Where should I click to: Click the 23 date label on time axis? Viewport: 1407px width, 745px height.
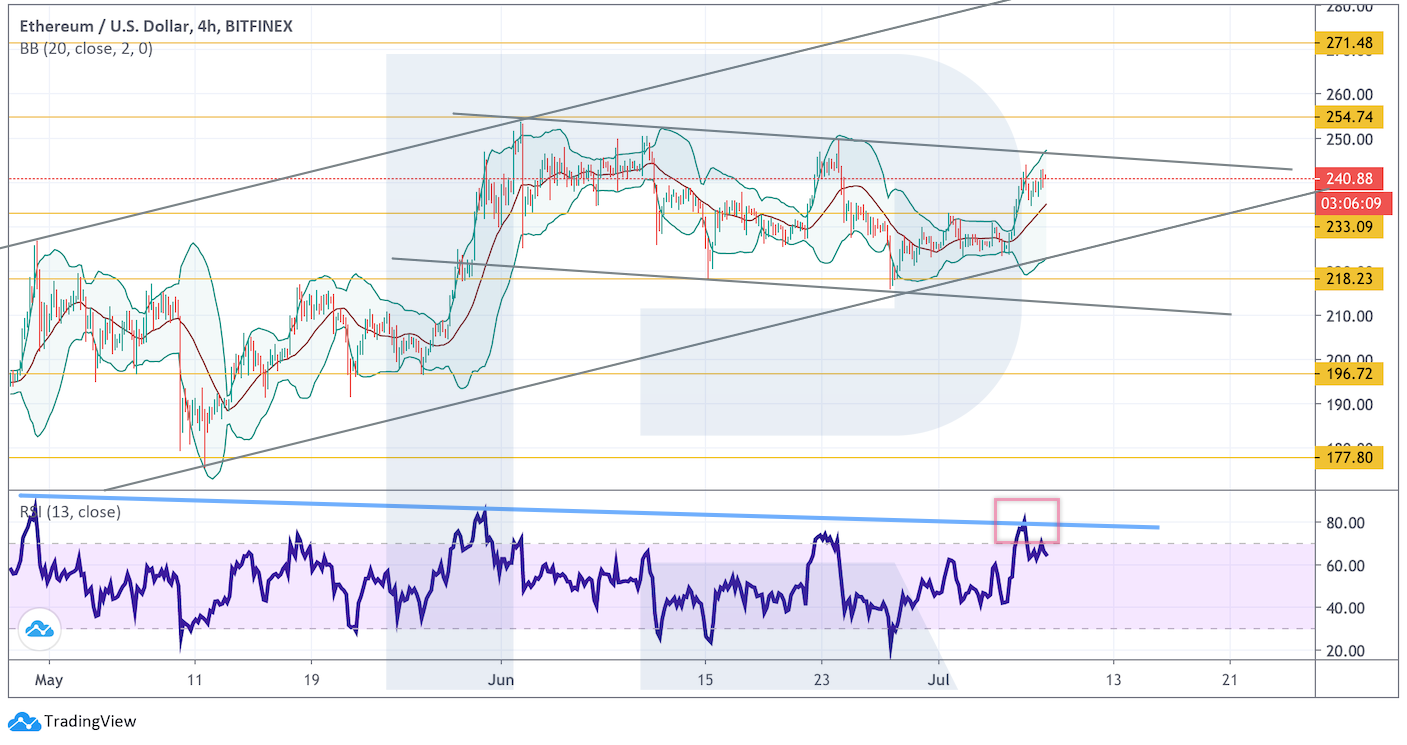tap(821, 680)
